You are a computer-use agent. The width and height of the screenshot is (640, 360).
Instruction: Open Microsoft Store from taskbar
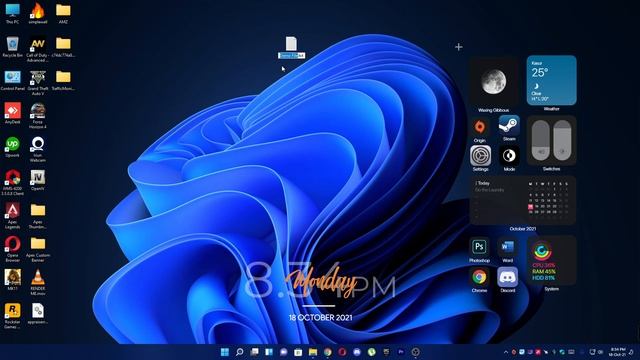pos(298,352)
